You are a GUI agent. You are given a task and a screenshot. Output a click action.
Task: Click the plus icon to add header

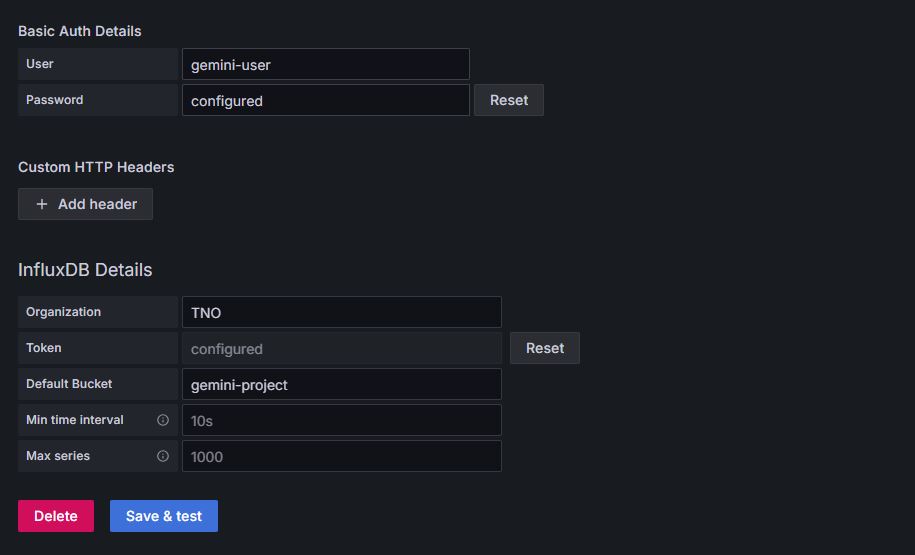click(42, 204)
